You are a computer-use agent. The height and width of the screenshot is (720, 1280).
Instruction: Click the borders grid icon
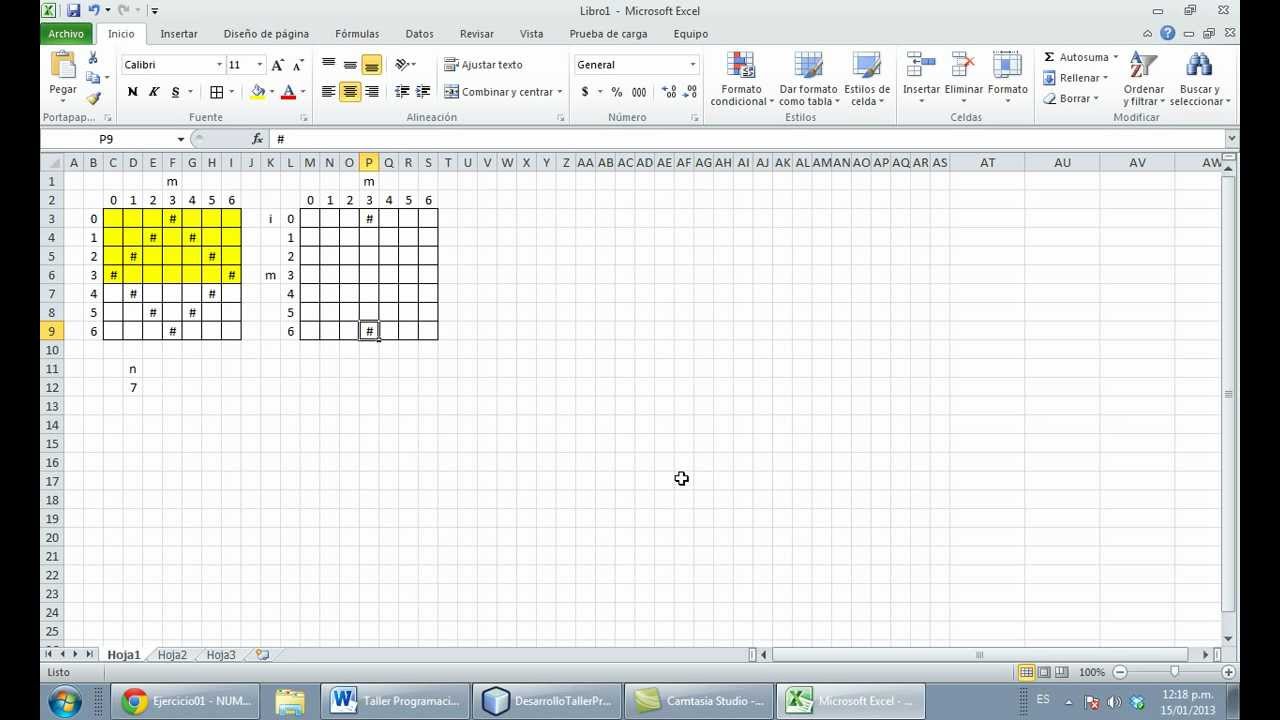(216, 92)
